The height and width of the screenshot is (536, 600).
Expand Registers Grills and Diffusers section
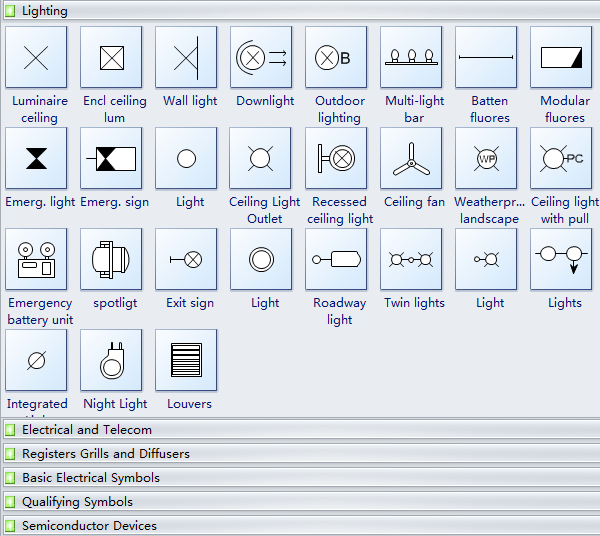(105, 454)
